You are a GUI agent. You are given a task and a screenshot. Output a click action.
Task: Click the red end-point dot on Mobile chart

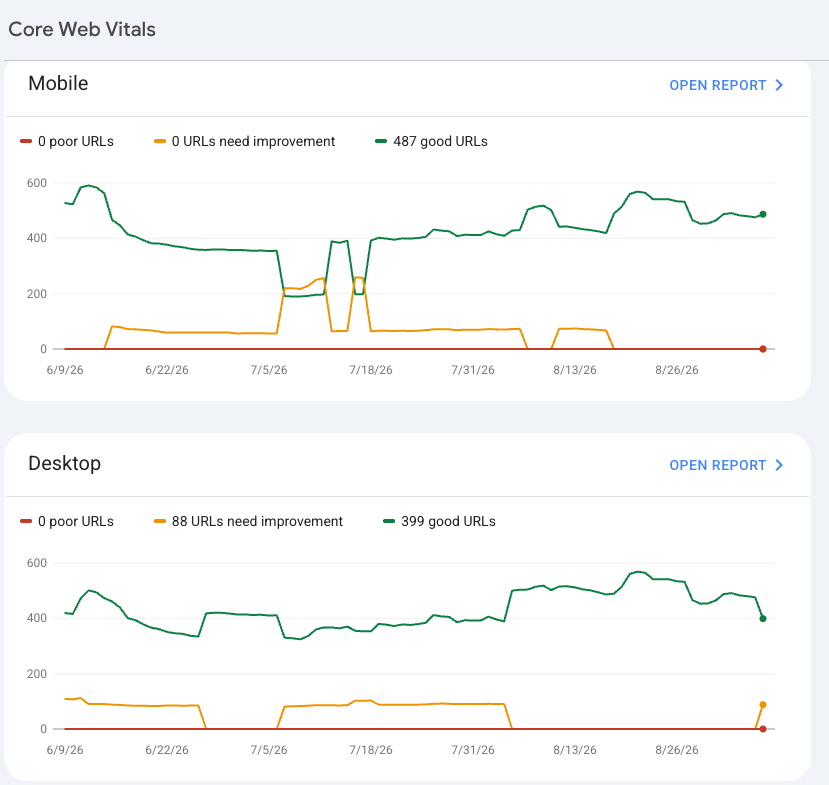coord(763,349)
